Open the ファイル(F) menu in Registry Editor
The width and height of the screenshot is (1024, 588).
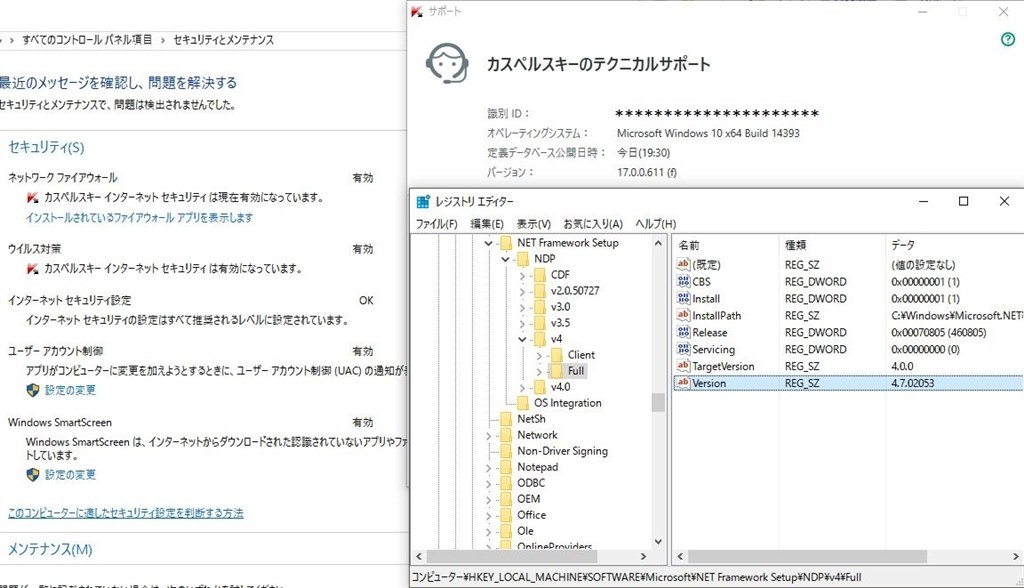pos(437,224)
